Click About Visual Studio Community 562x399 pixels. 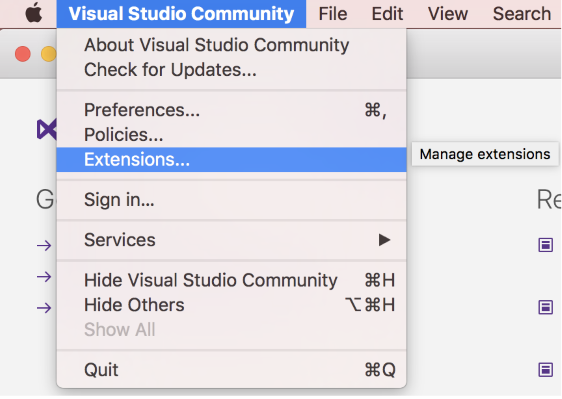(x=232, y=45)
